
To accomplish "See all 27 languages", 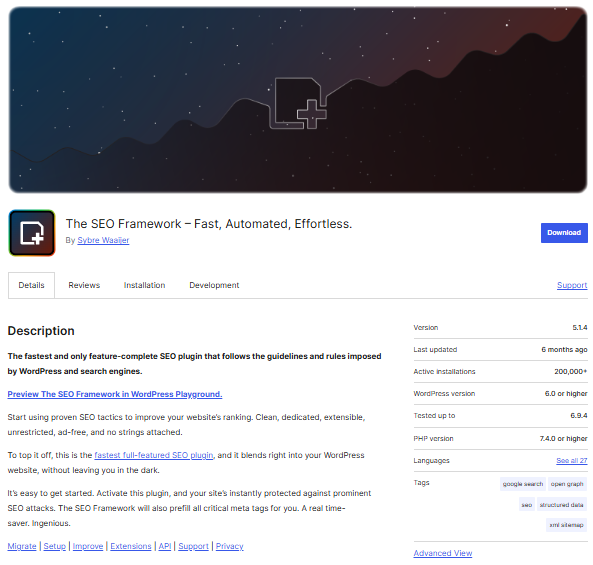I will 571,461.
